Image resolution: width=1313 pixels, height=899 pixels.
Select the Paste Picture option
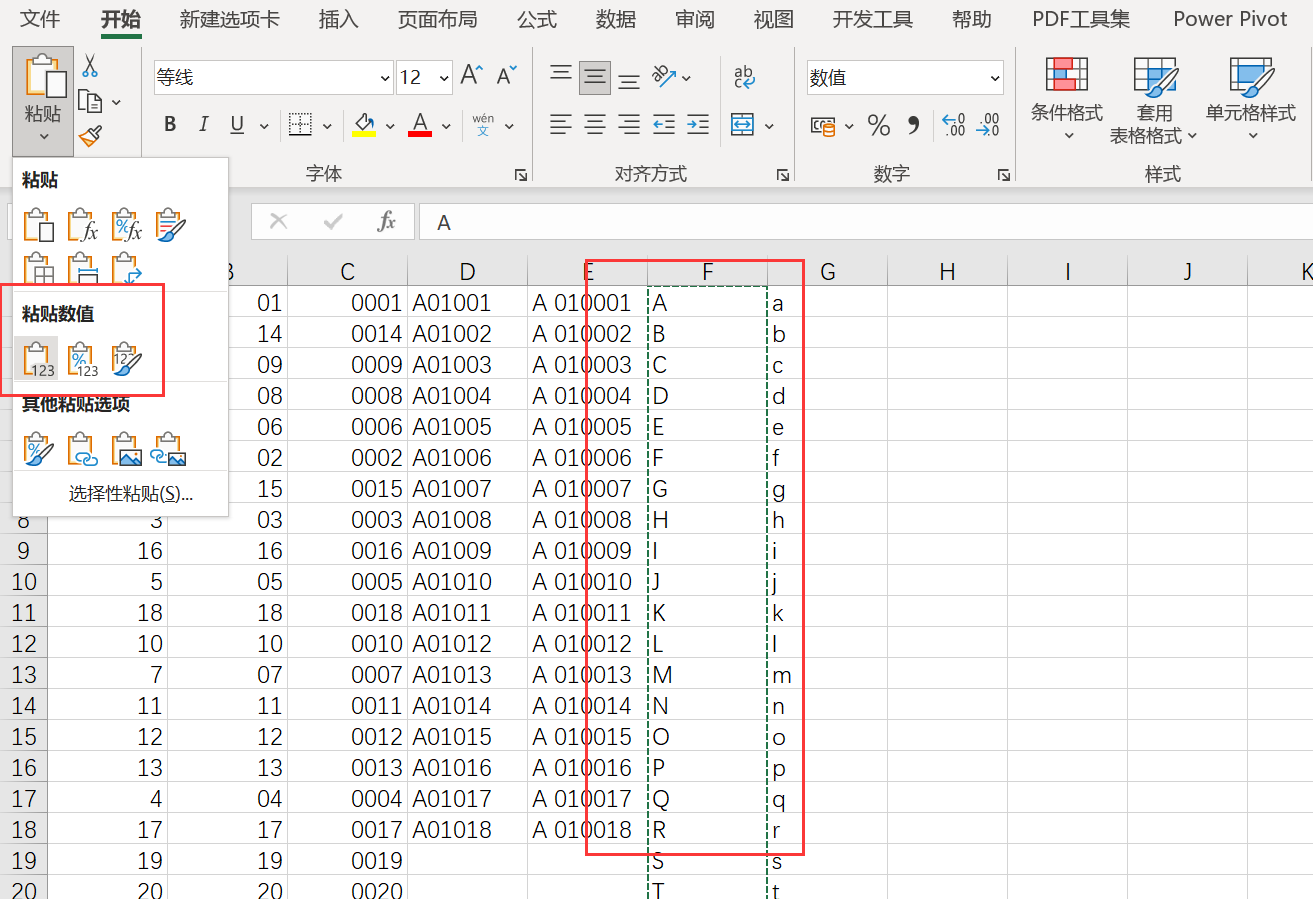125,448
